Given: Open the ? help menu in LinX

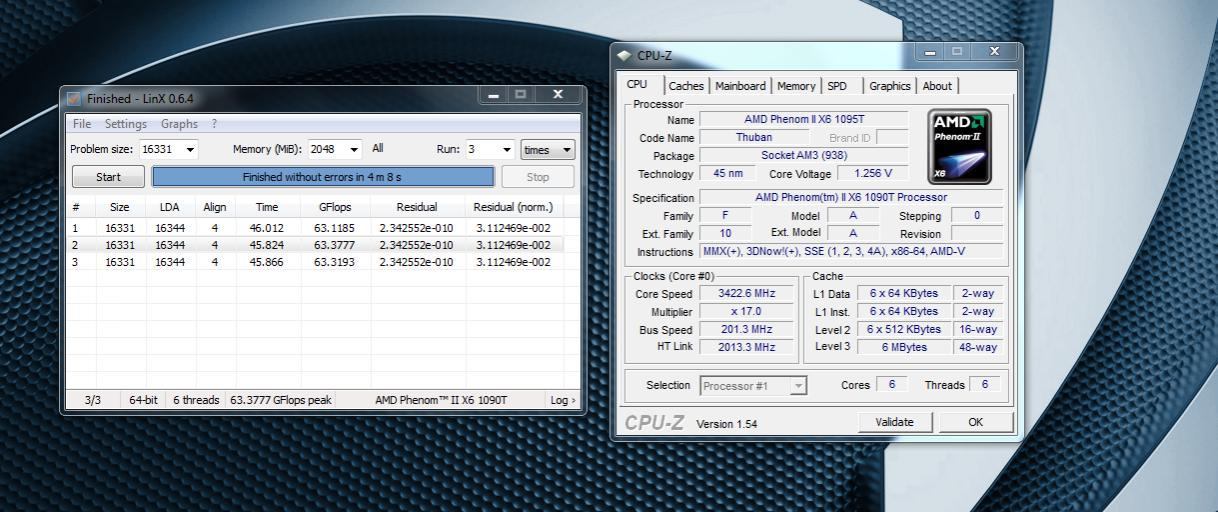Looking at the screenshot, I should [214, 124].
